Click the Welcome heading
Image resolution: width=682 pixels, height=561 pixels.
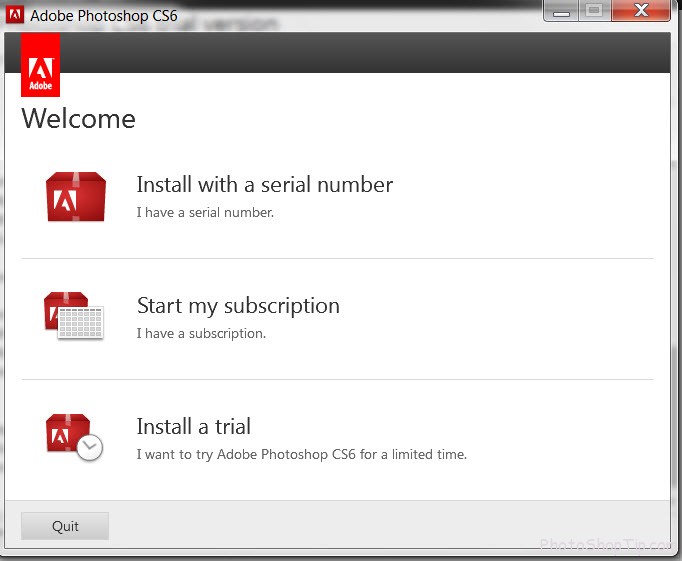pyautogui.click(x=79, y=118)
